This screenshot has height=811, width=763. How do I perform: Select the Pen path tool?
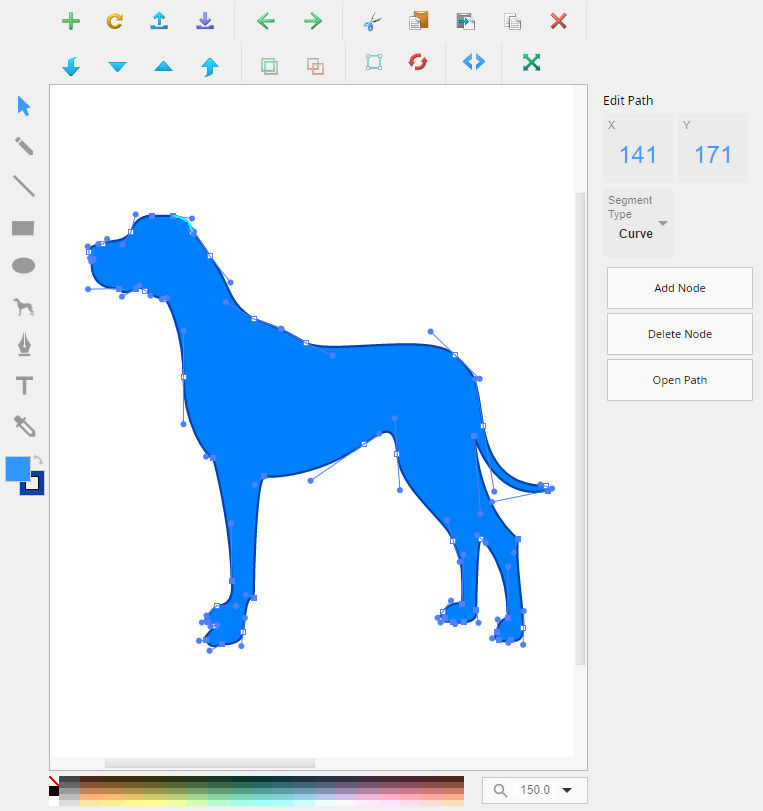pos(24,346)
